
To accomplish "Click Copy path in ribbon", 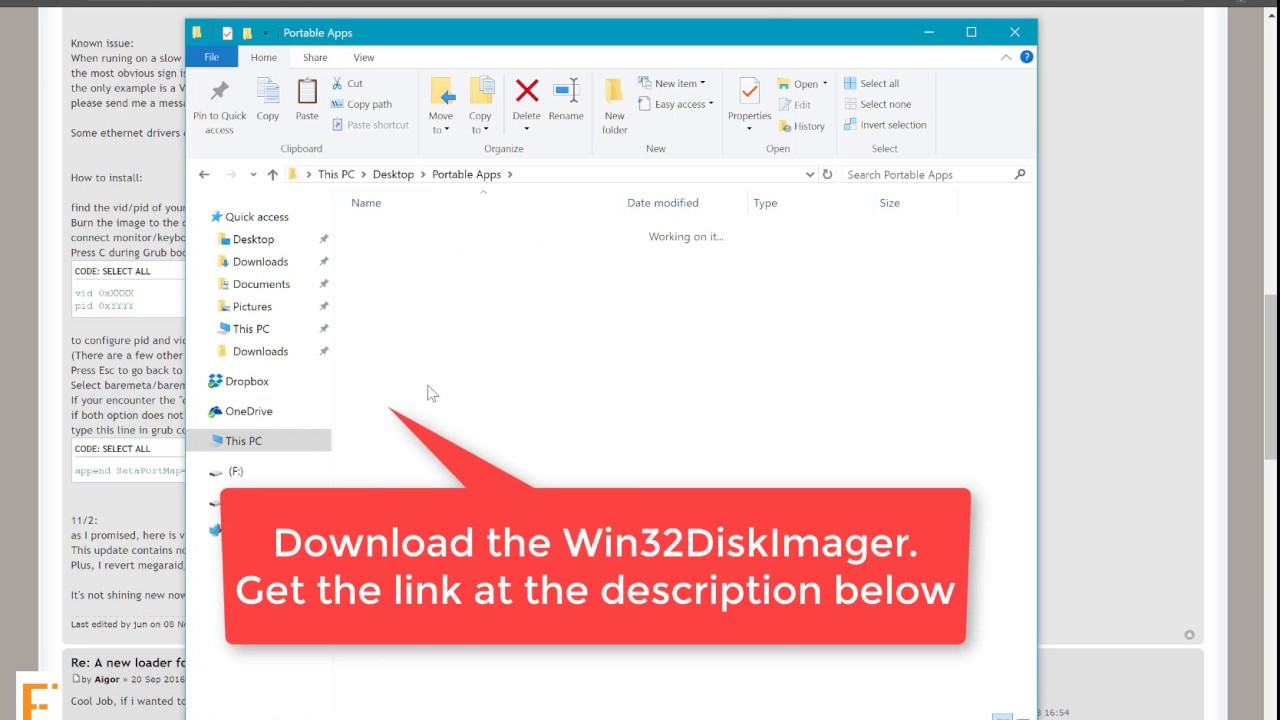I will point(361,104).
